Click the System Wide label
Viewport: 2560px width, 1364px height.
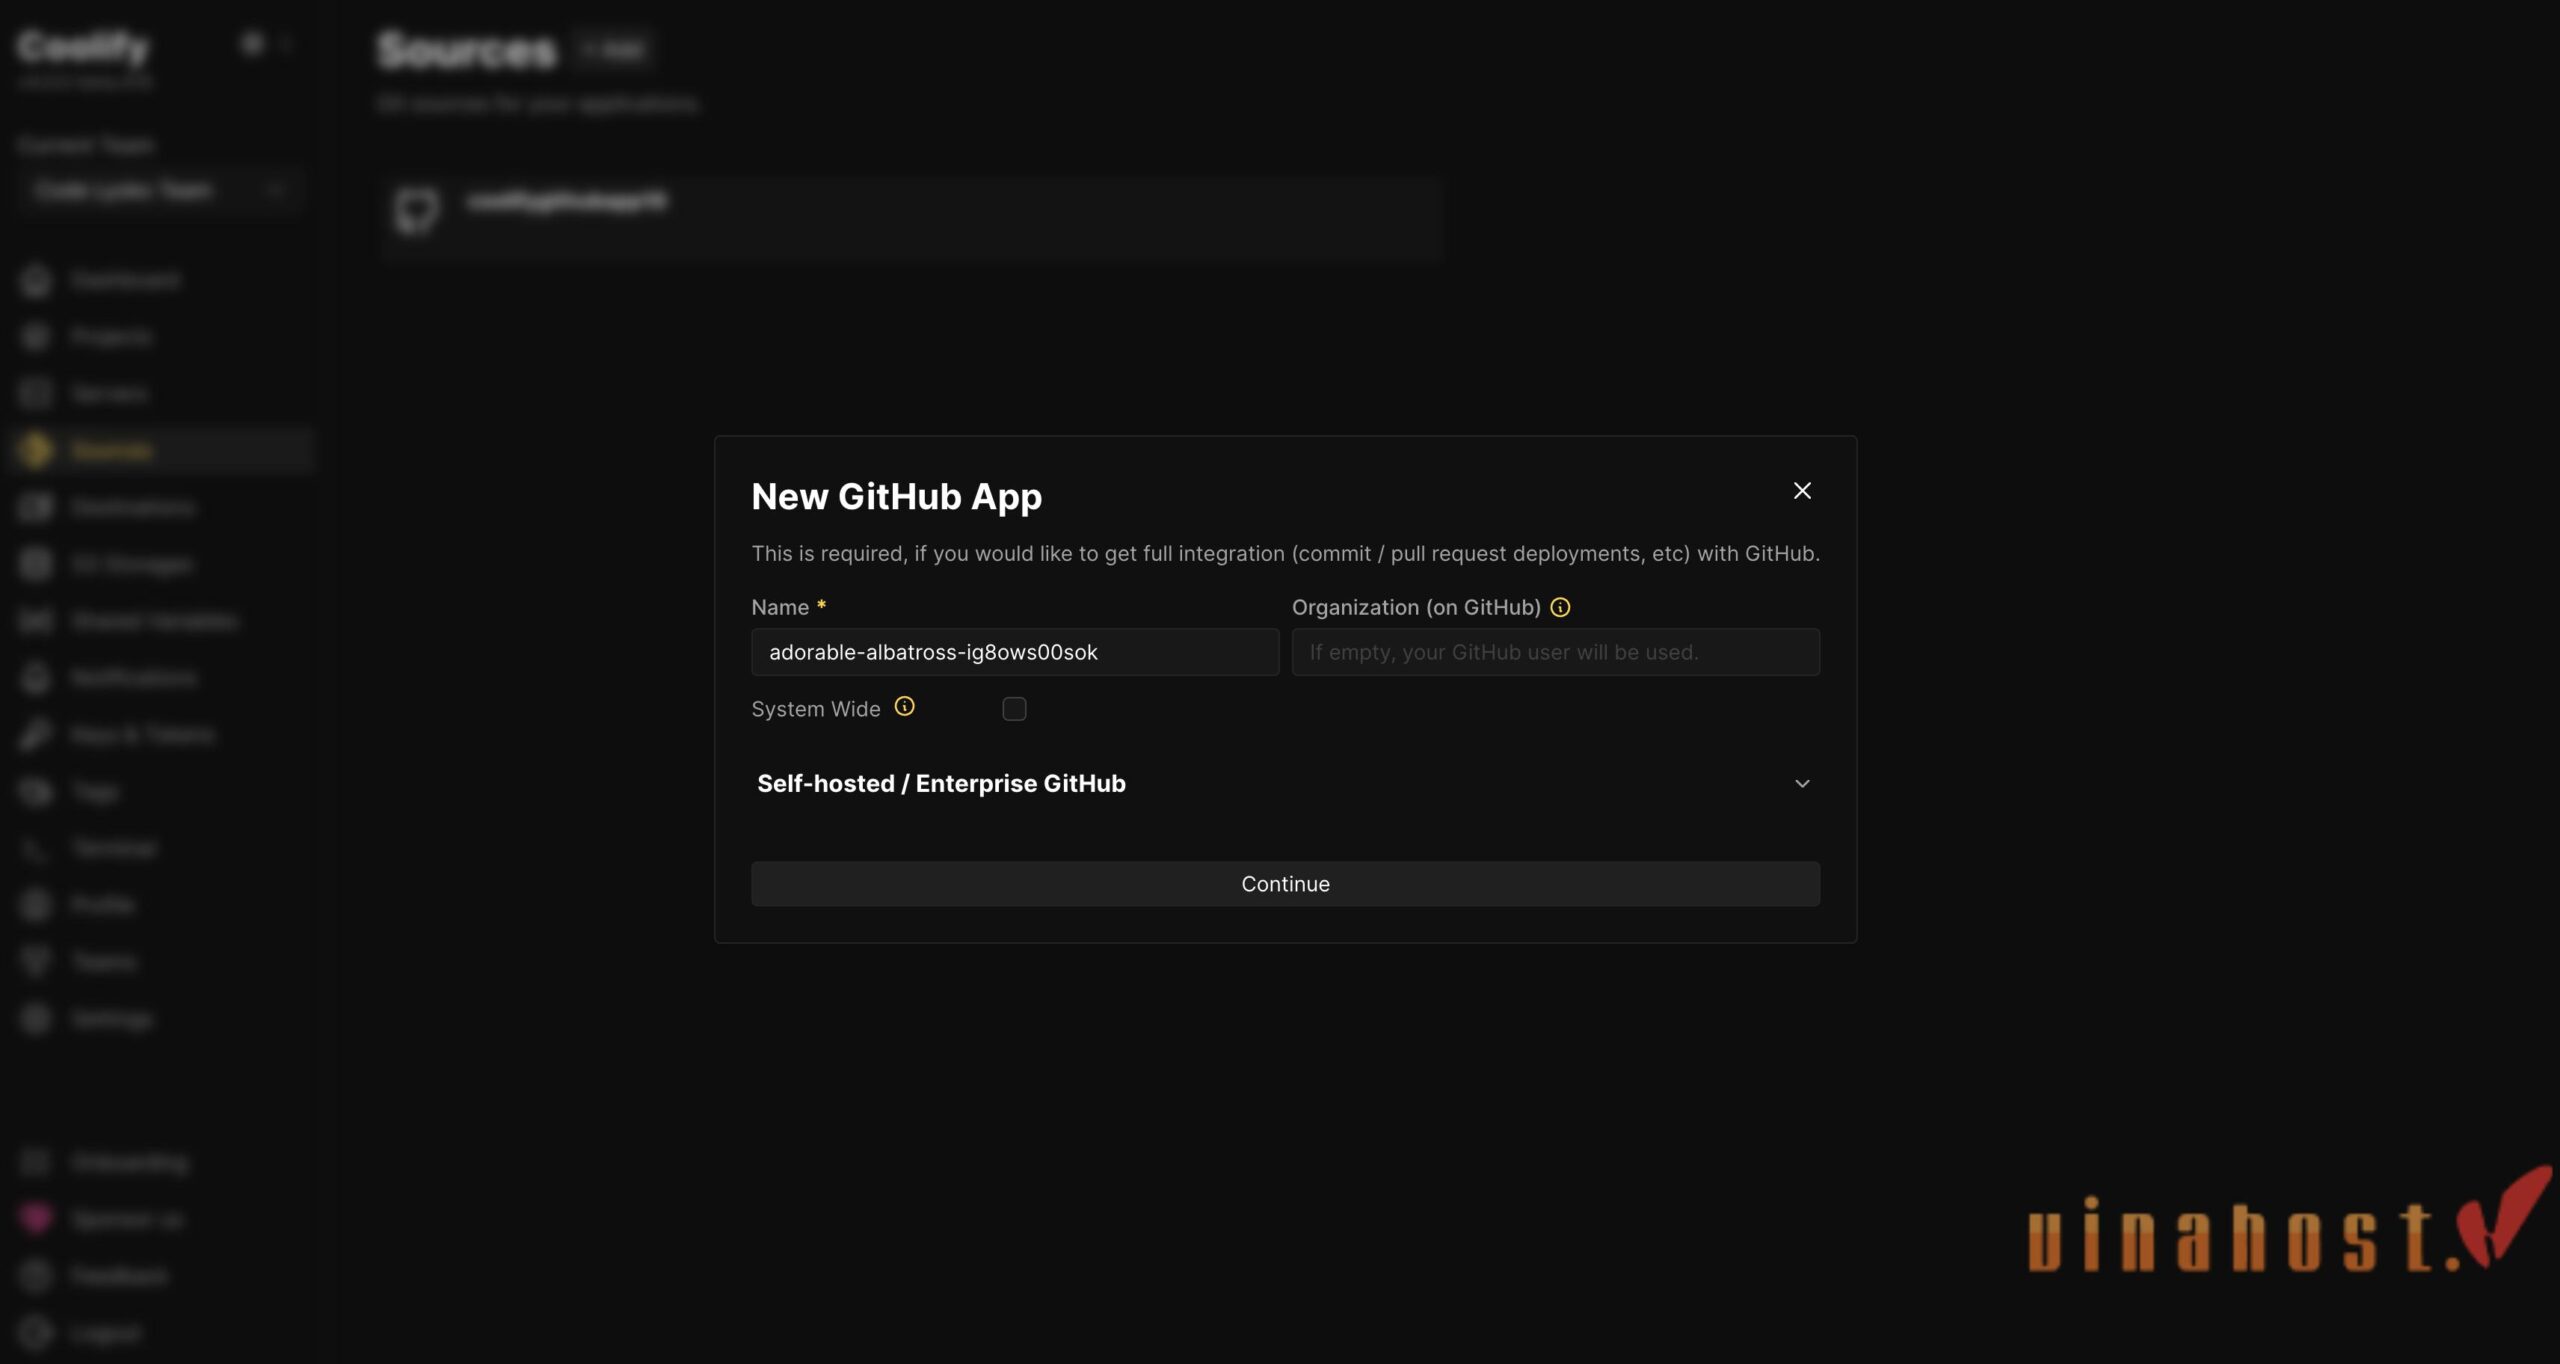[816, 709]
